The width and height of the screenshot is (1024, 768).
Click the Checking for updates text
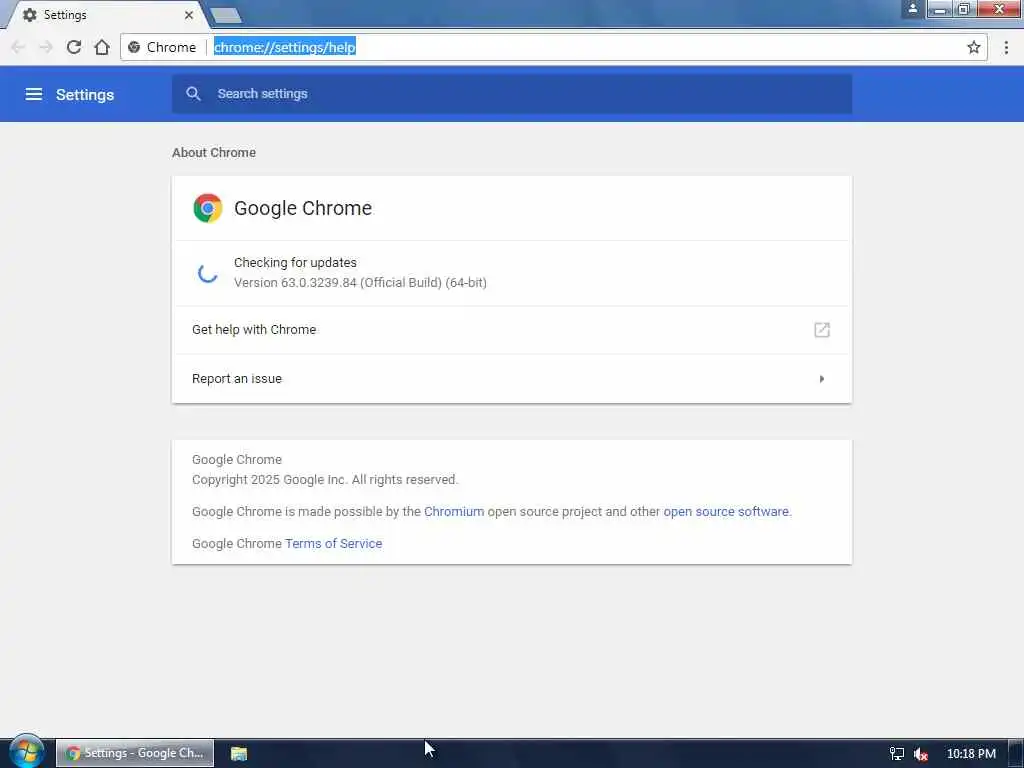(295, 263)
